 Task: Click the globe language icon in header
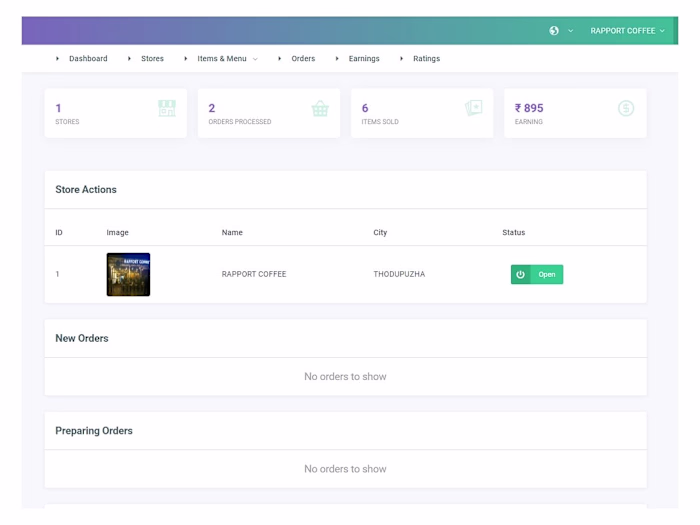(554, 31)
